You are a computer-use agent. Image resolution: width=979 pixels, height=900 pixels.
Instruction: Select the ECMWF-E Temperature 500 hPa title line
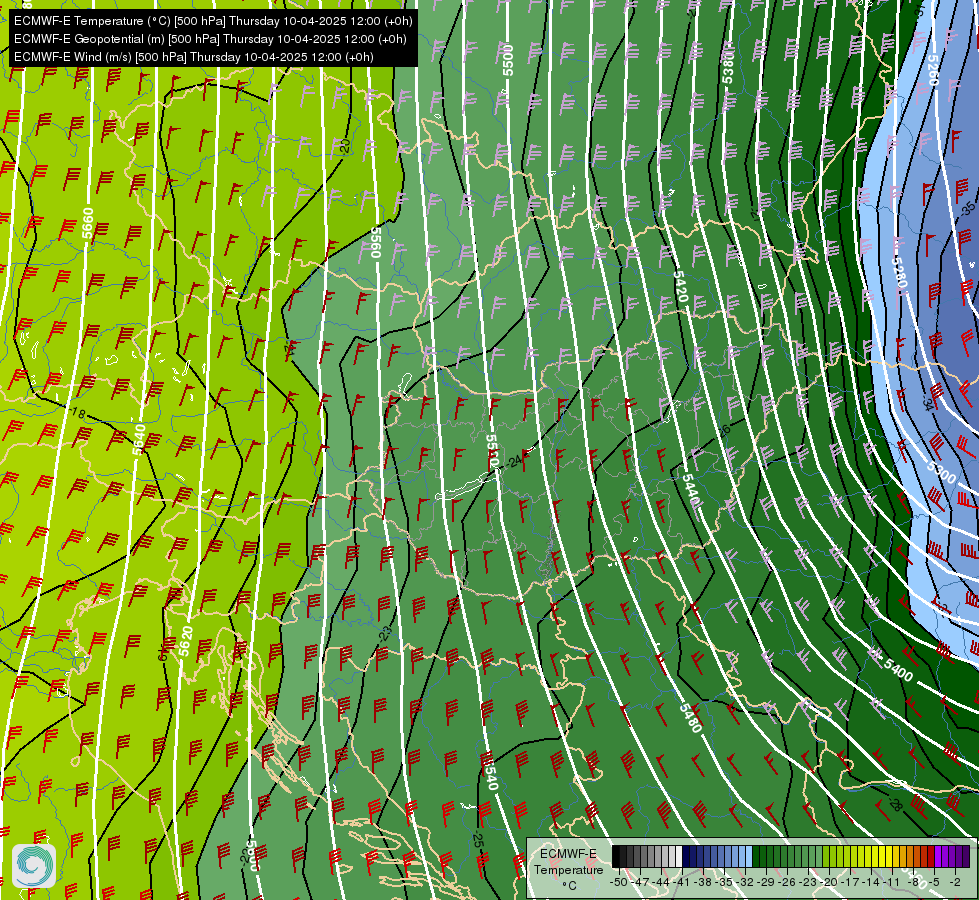point(213,21)
